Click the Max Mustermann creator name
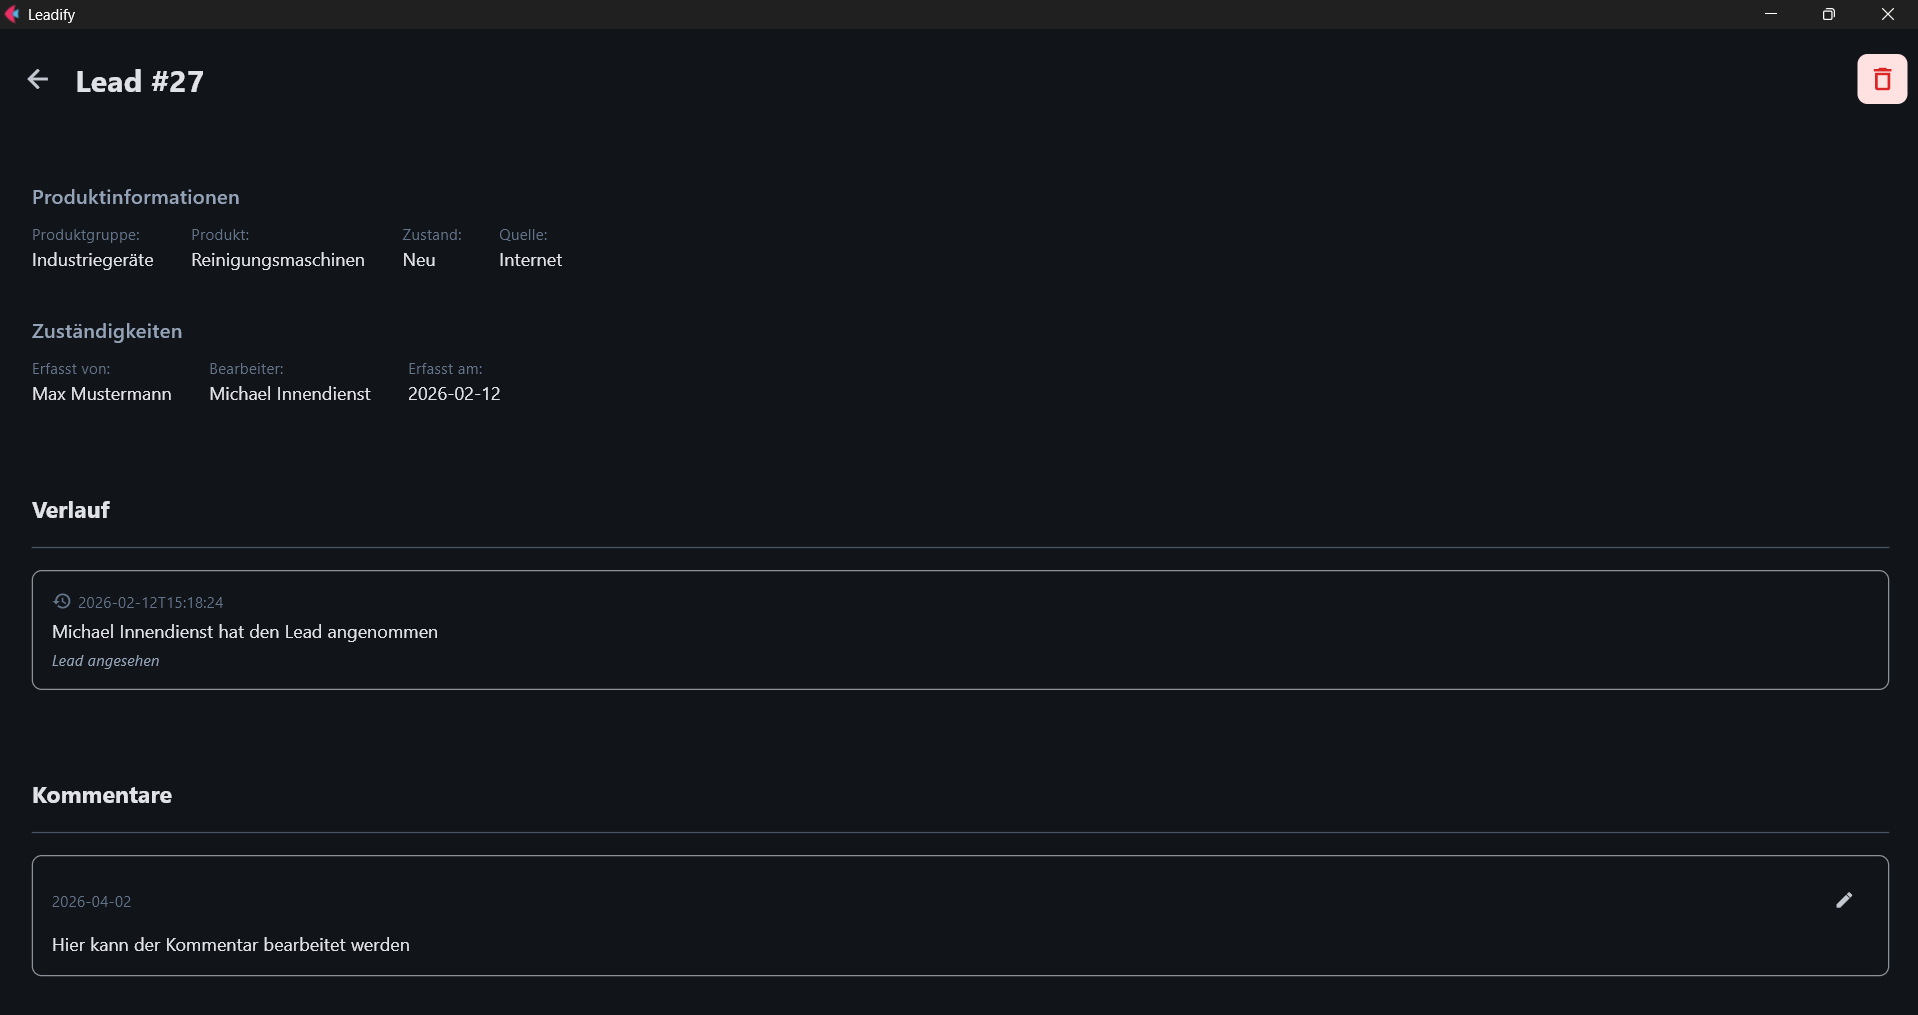Viewport: 1918px width, 1015px height. (x=102, y=394)
